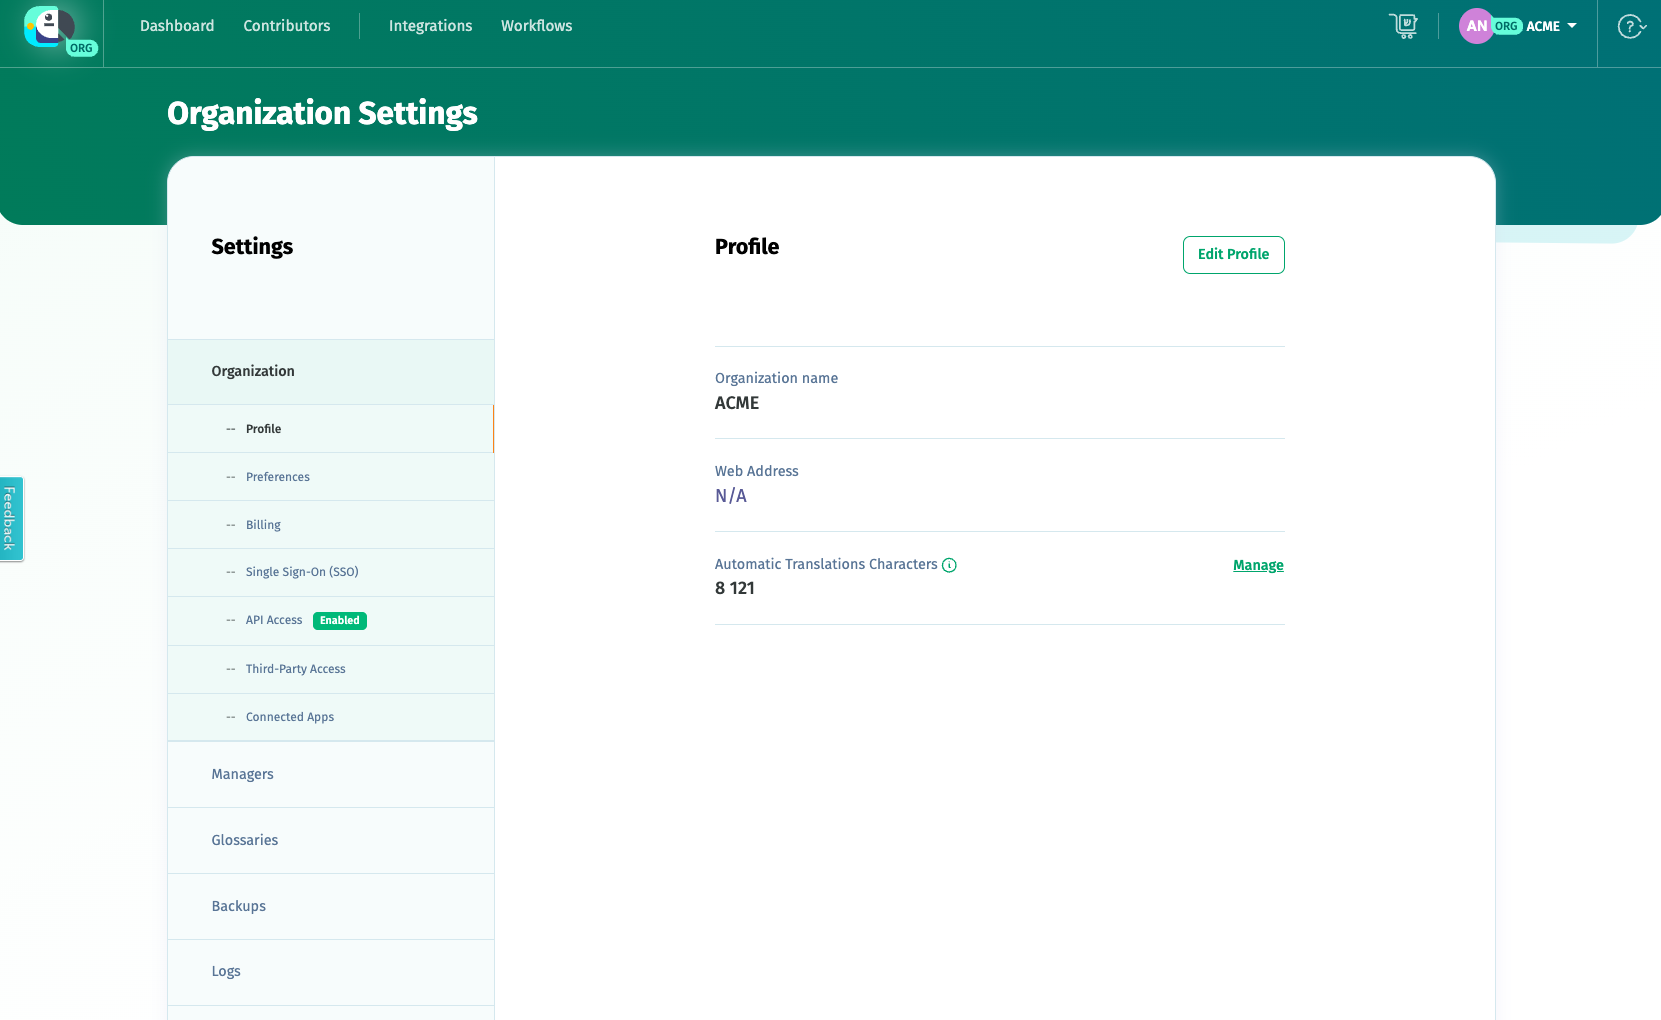1661x1020 pixels.
Task: Click the ORG badge next to ACME
Action: click(x=1507, y=26)
